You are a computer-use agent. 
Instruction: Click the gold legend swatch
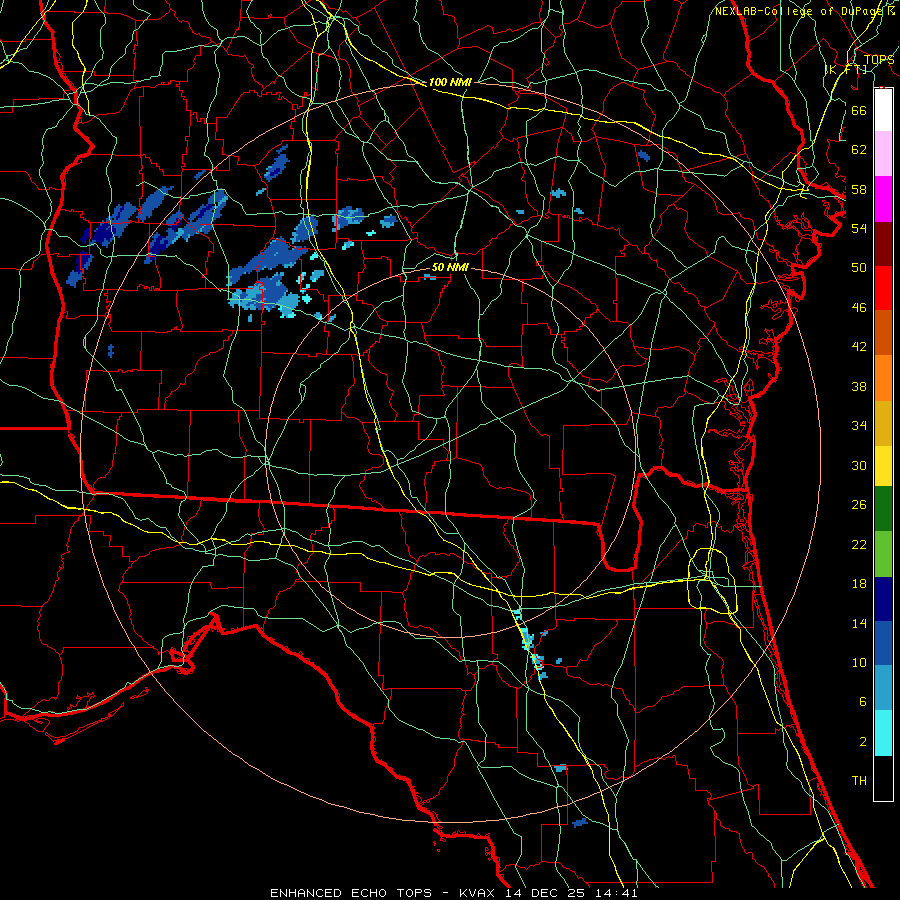(x=883, y=423)
